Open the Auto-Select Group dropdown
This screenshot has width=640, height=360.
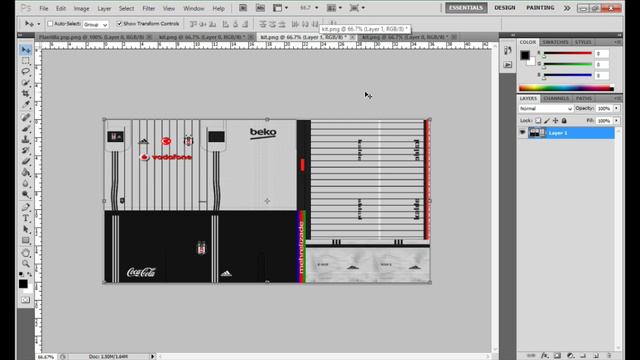pos(96,24)
